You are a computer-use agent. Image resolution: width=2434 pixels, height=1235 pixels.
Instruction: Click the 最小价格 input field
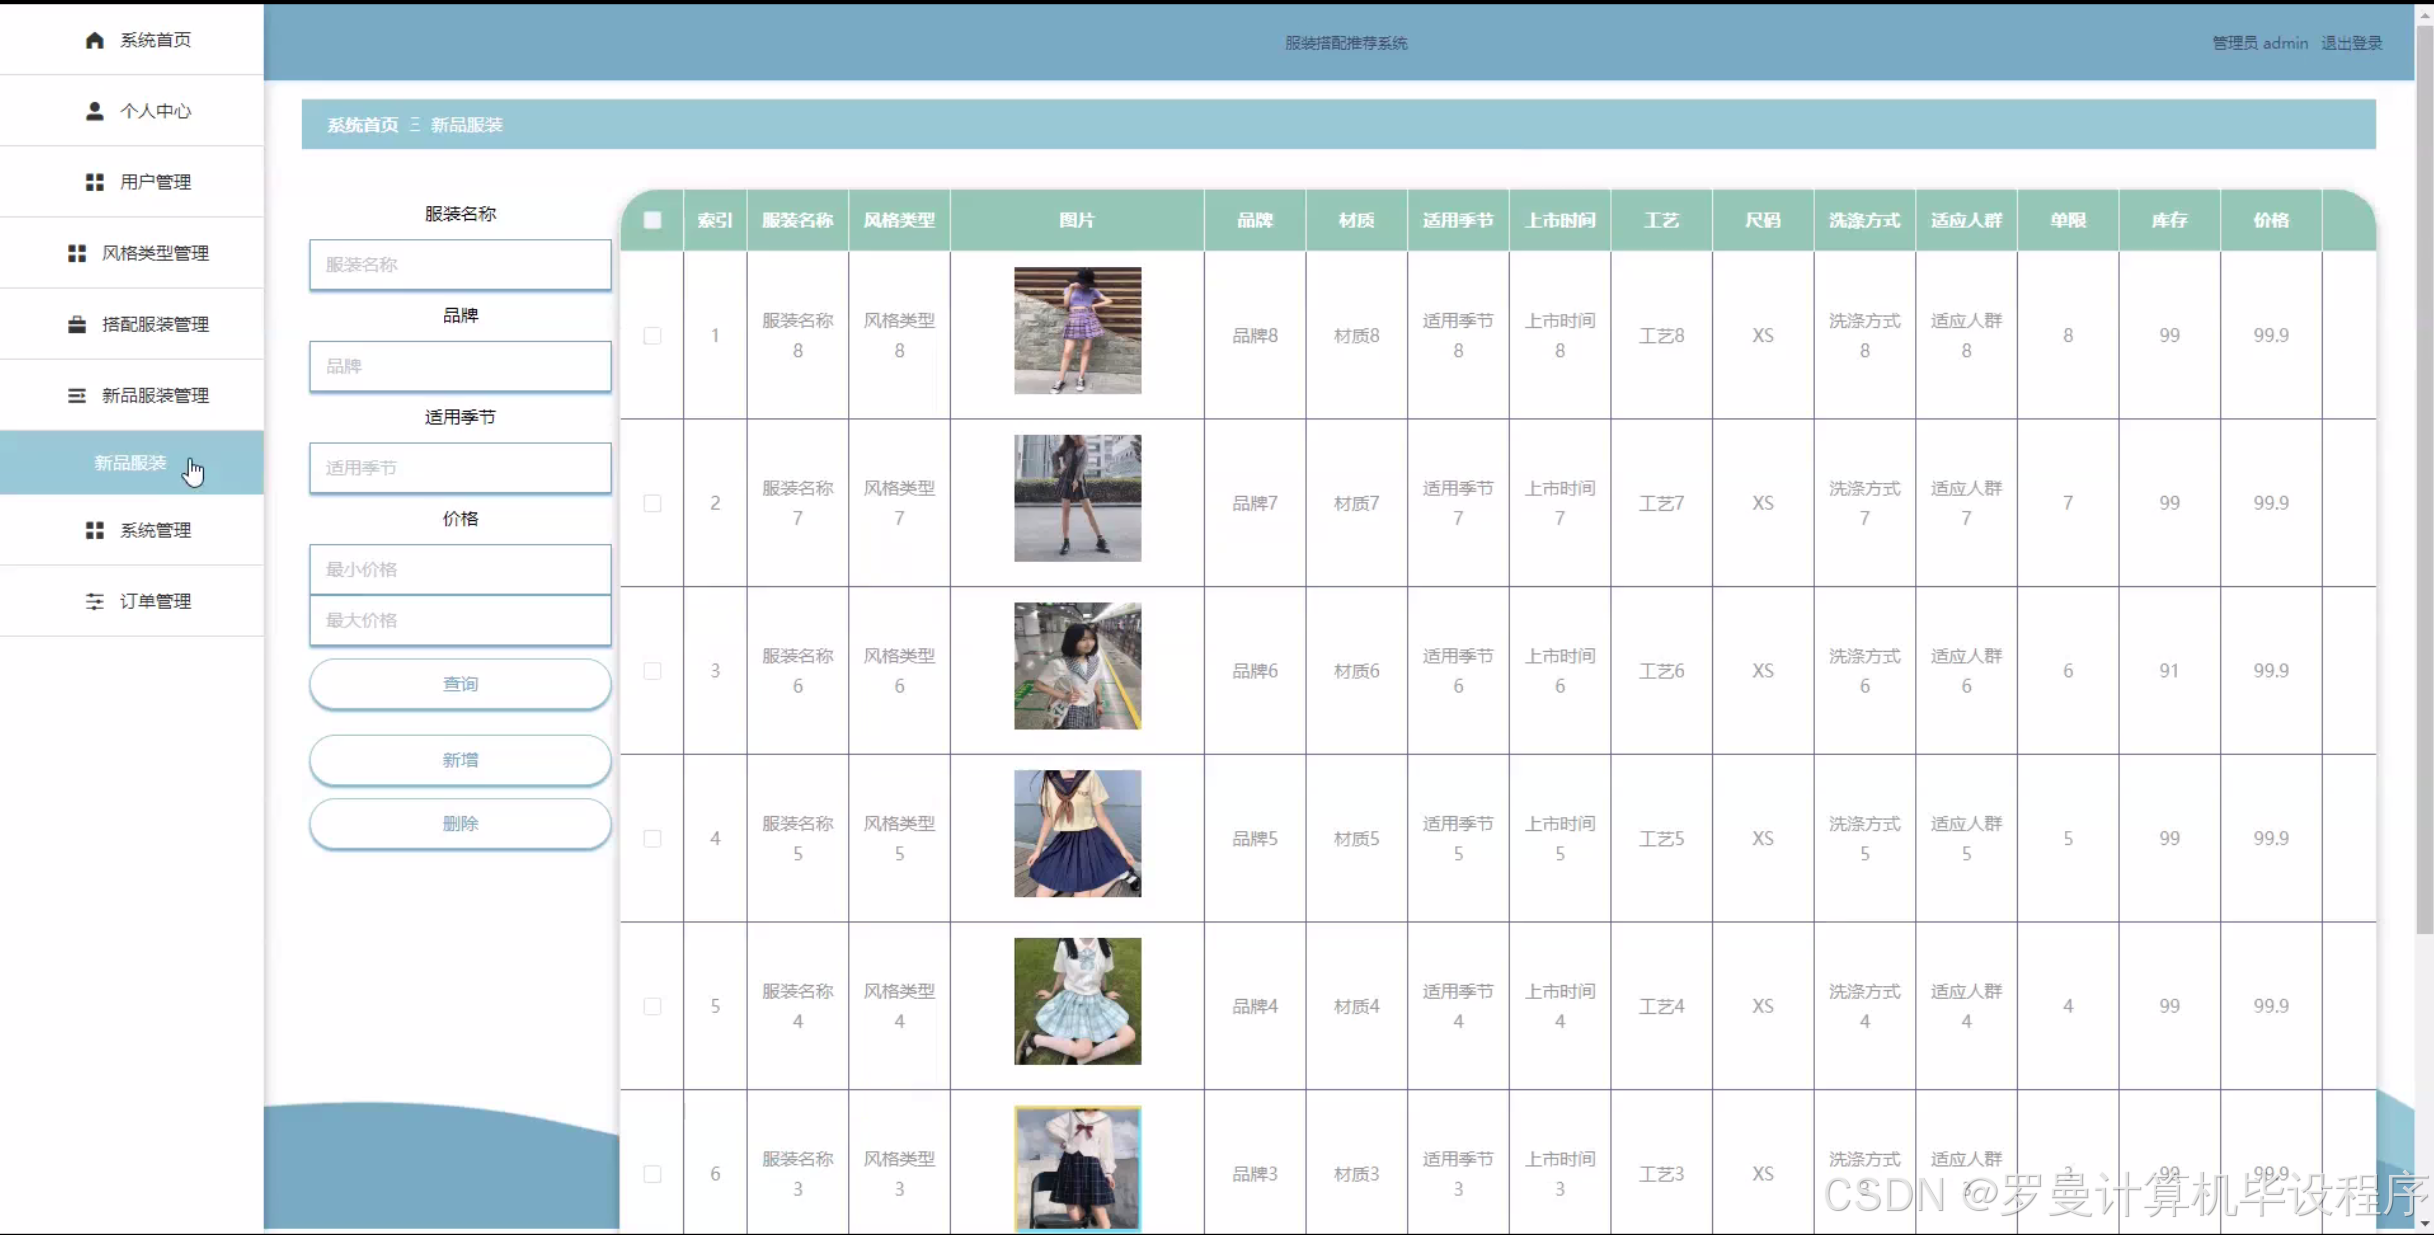pyautogui.click(x=460, y=569)
